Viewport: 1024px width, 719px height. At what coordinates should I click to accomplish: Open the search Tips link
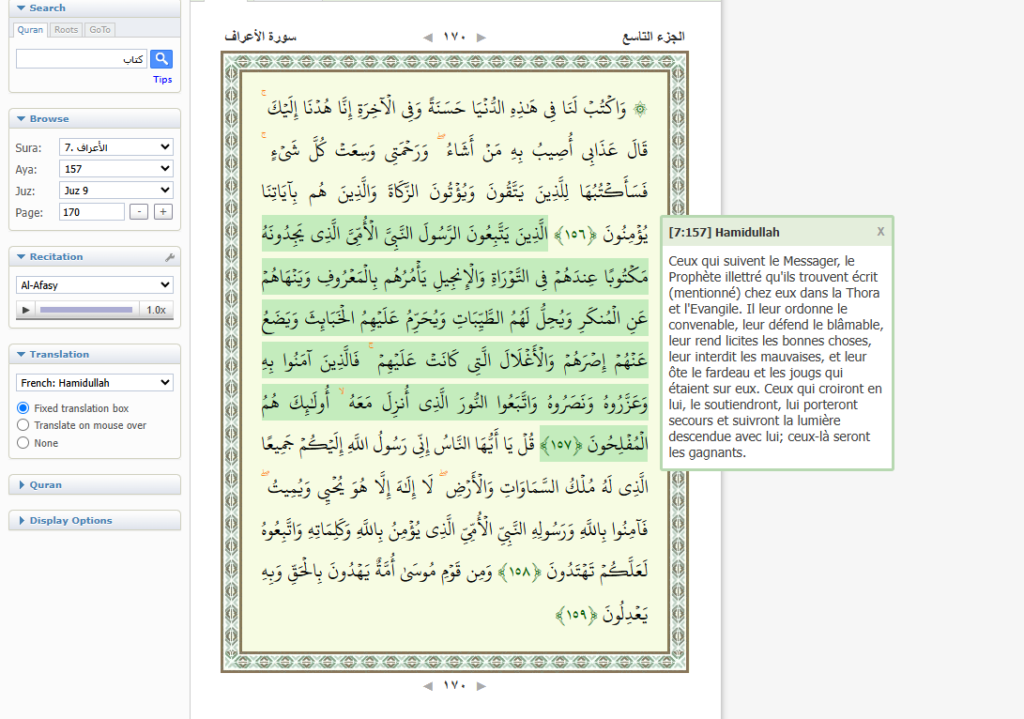point(163,80)
